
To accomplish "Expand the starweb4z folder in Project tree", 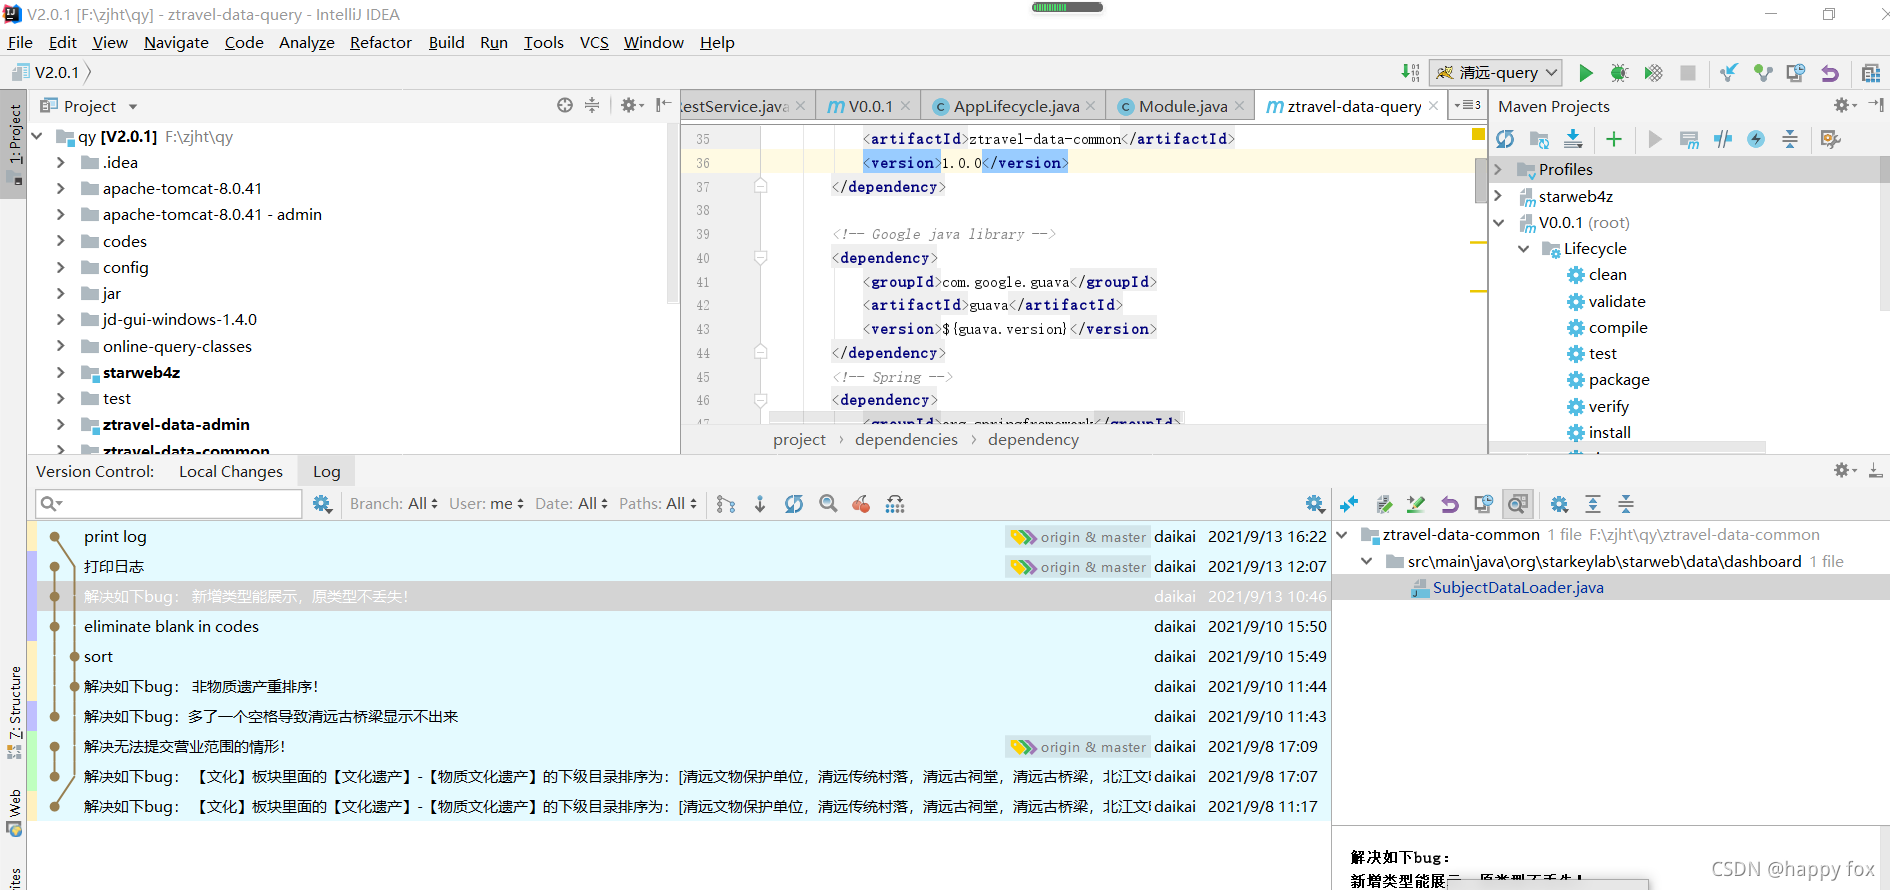I will (x=60, y=372).
